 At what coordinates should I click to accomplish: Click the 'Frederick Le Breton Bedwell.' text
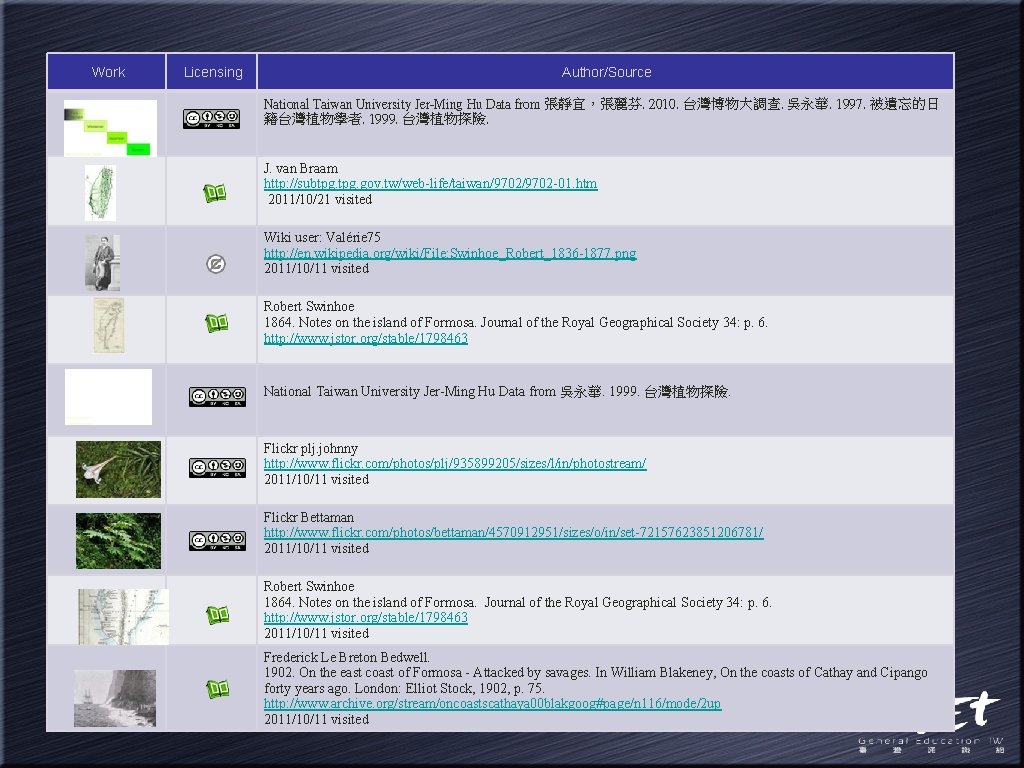346,657
